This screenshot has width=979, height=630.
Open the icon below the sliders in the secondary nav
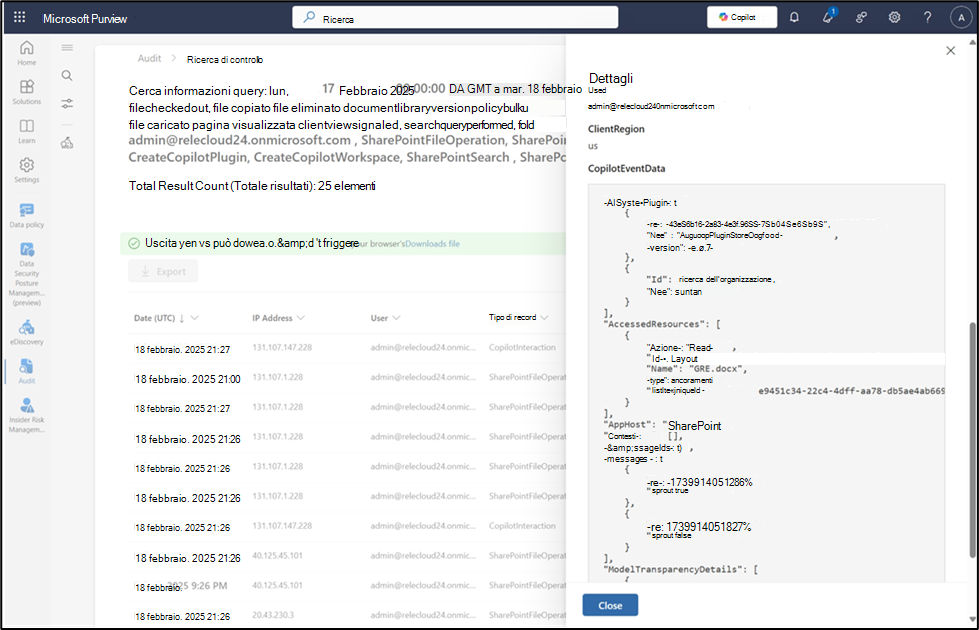[x=67, y=143]
